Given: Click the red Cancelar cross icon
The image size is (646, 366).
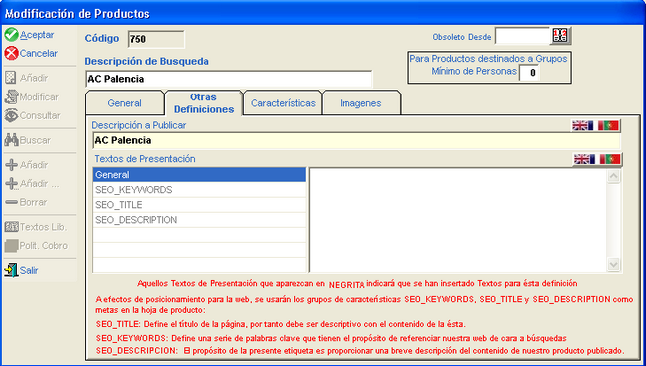Looking at the screenshot, I should (12, 54).
